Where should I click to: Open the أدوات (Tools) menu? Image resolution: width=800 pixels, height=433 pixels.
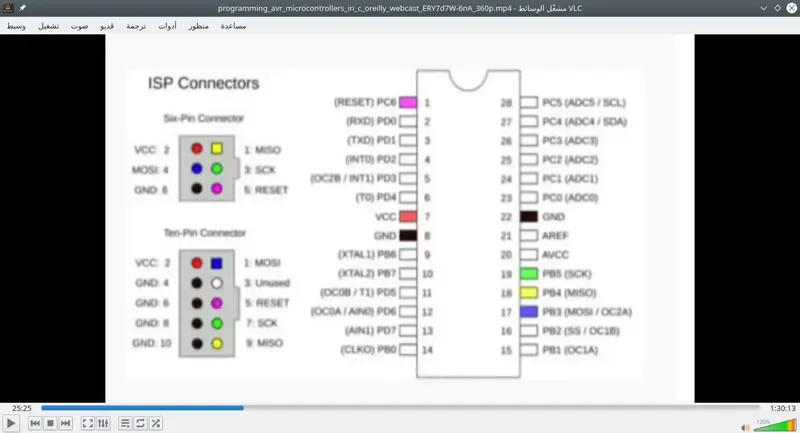coord(168,25)
